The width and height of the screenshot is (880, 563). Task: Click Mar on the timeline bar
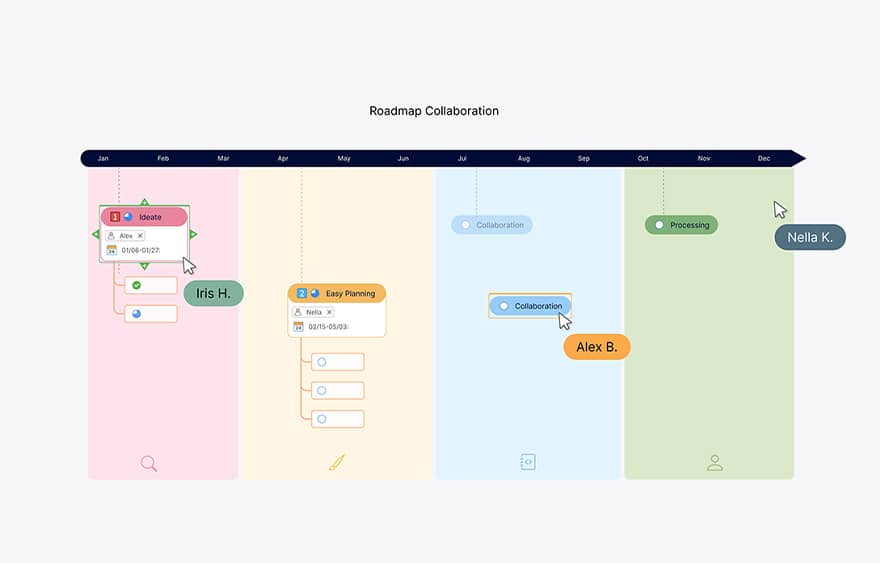pos(223,158)
